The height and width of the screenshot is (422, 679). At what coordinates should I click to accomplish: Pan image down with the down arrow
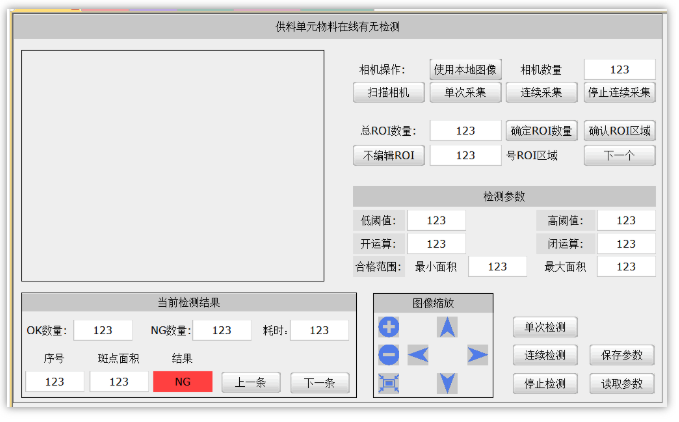click(447, 383)
